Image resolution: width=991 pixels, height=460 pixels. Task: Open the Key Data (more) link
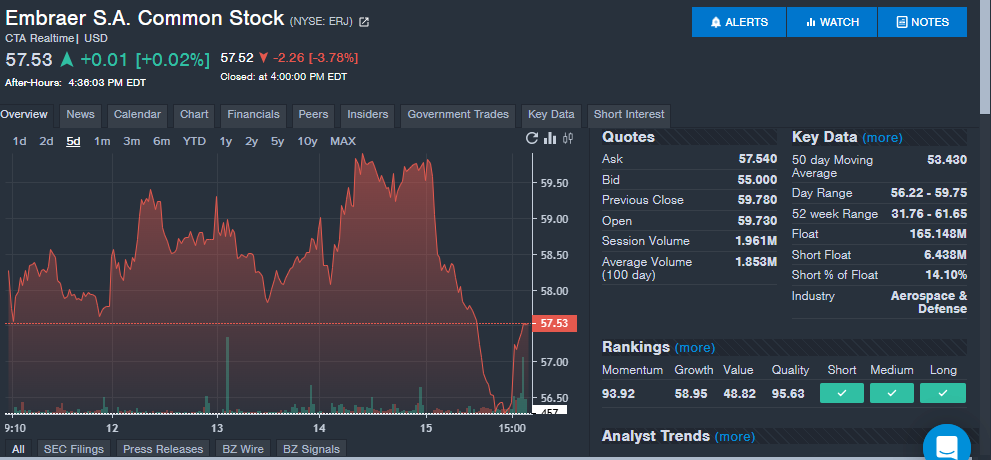(882, 138)
